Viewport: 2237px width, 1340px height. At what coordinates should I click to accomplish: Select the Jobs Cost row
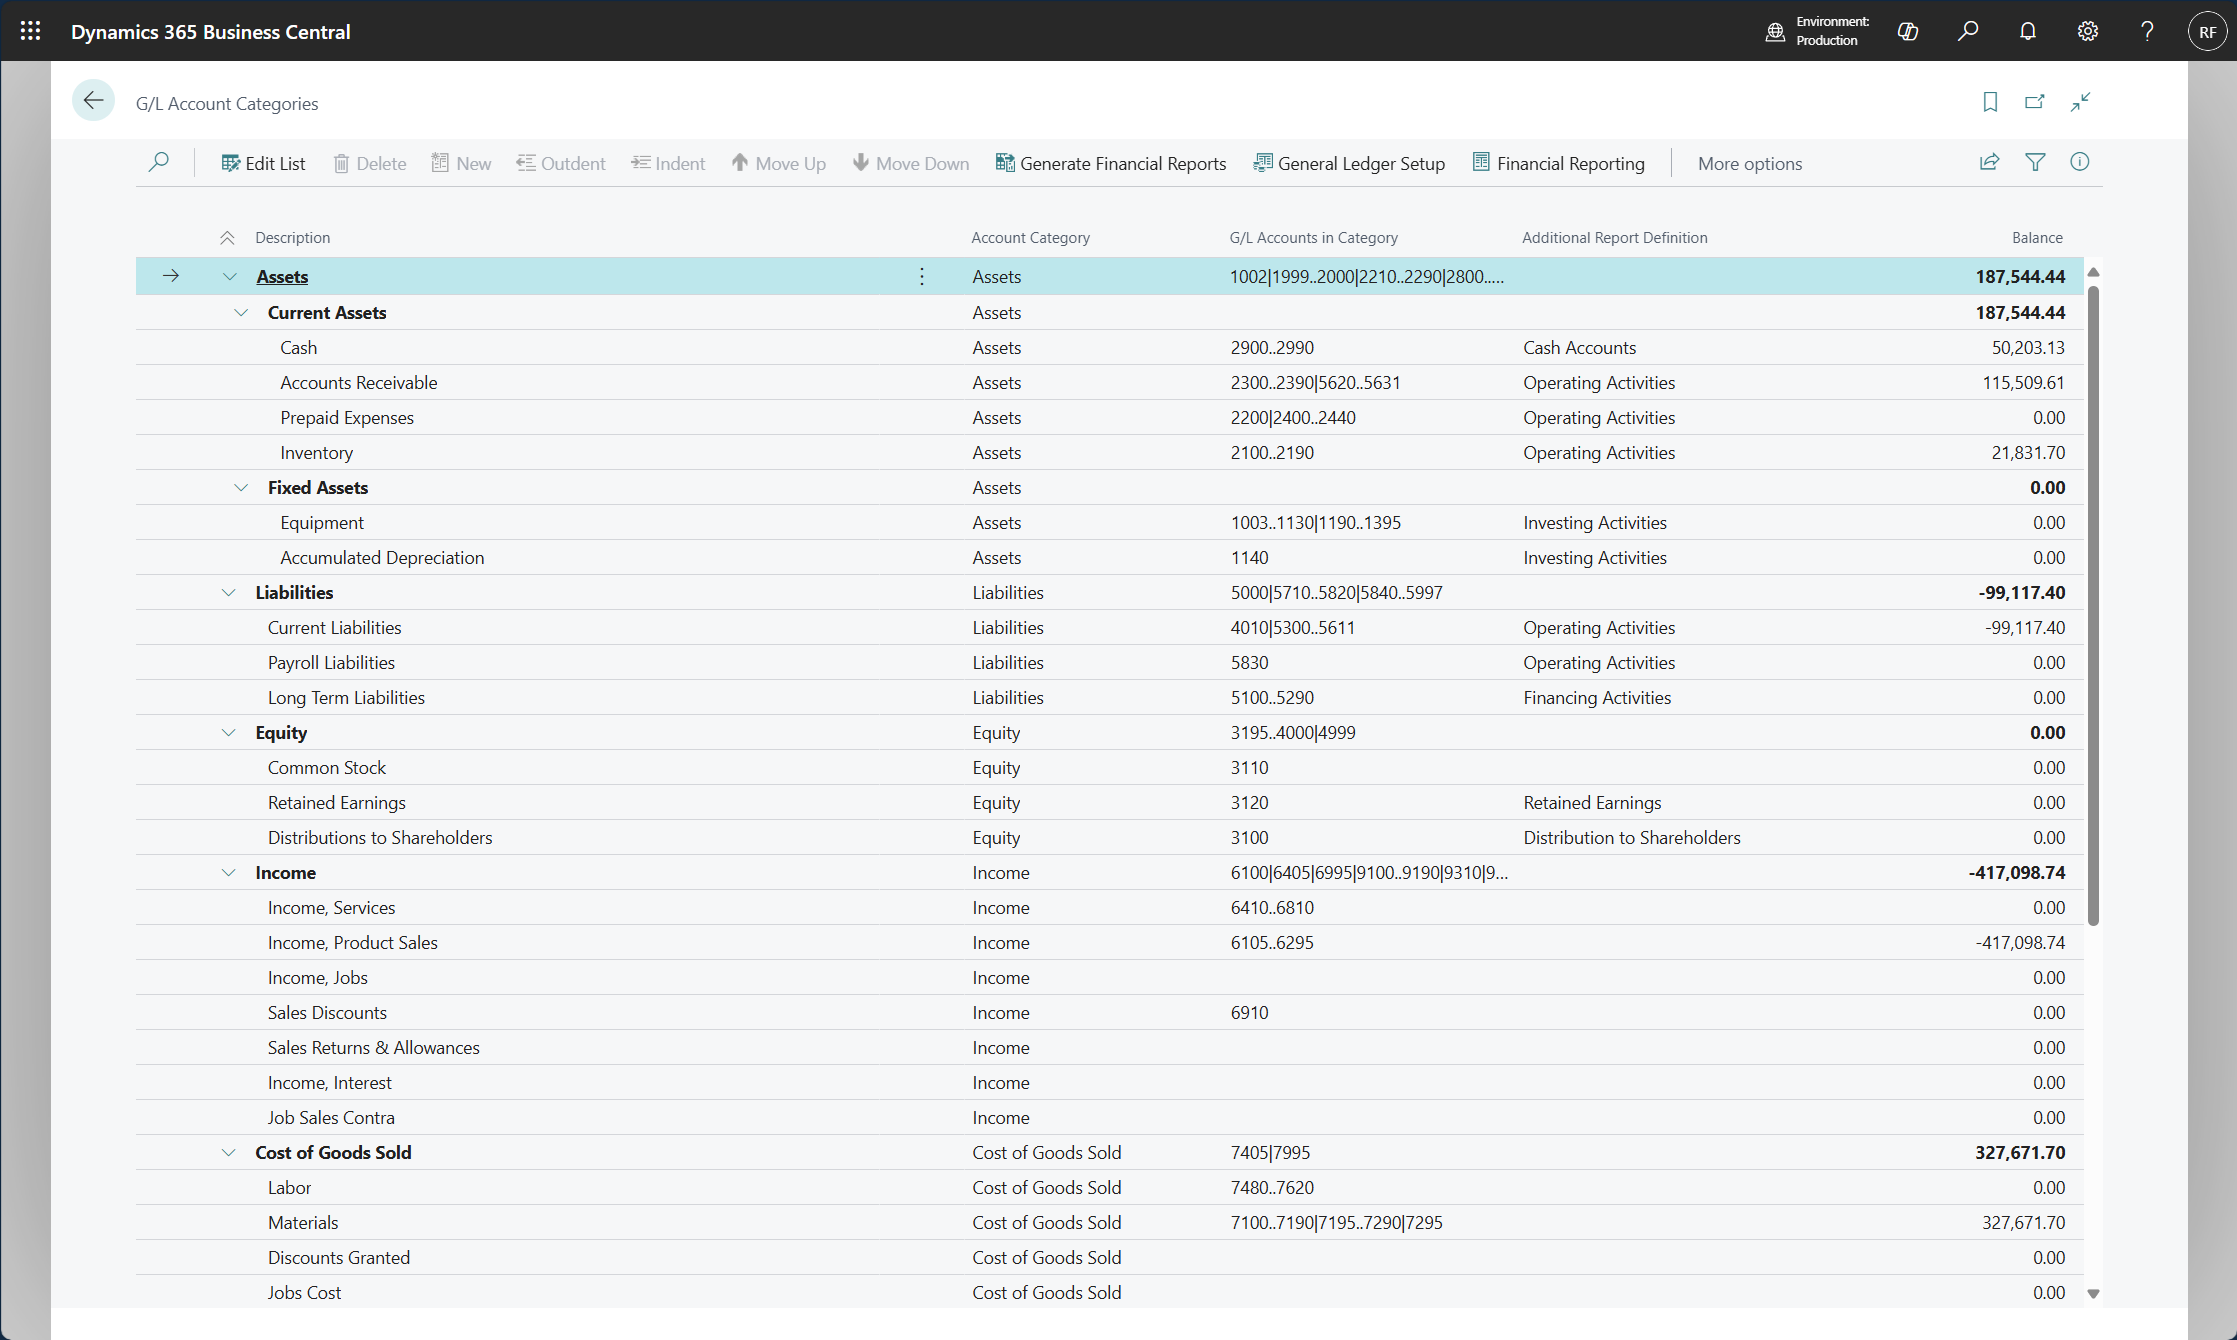point(1109,1293)
